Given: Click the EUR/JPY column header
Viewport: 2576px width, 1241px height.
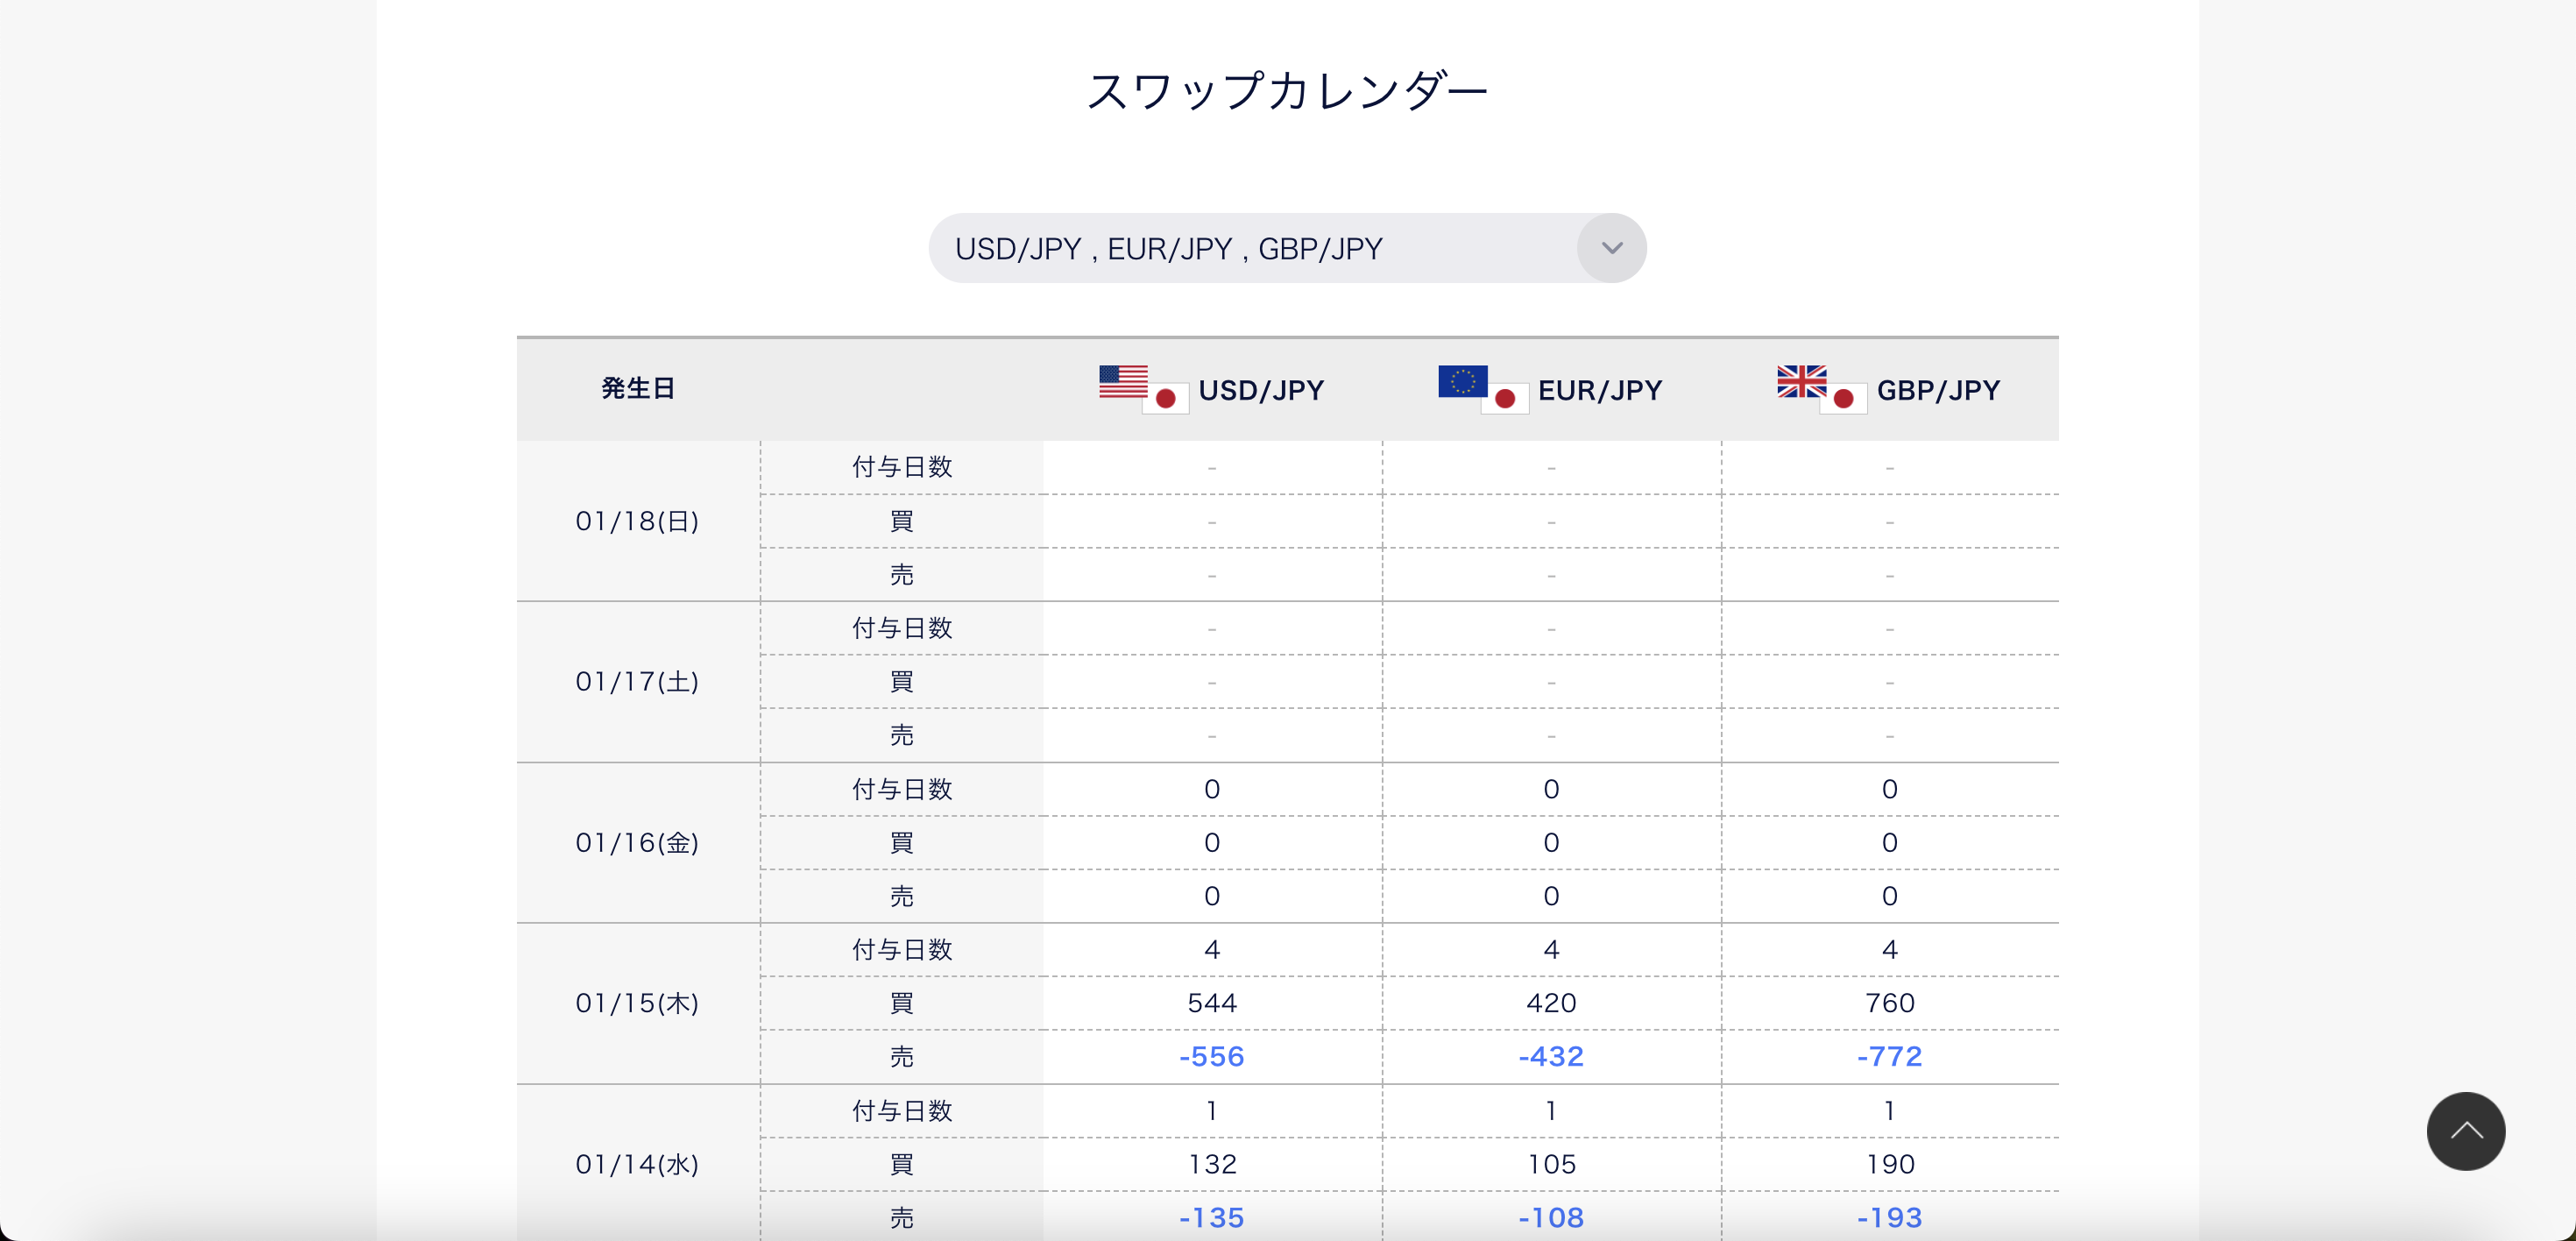Looking at the screenshot, I should click(1599, 390).
